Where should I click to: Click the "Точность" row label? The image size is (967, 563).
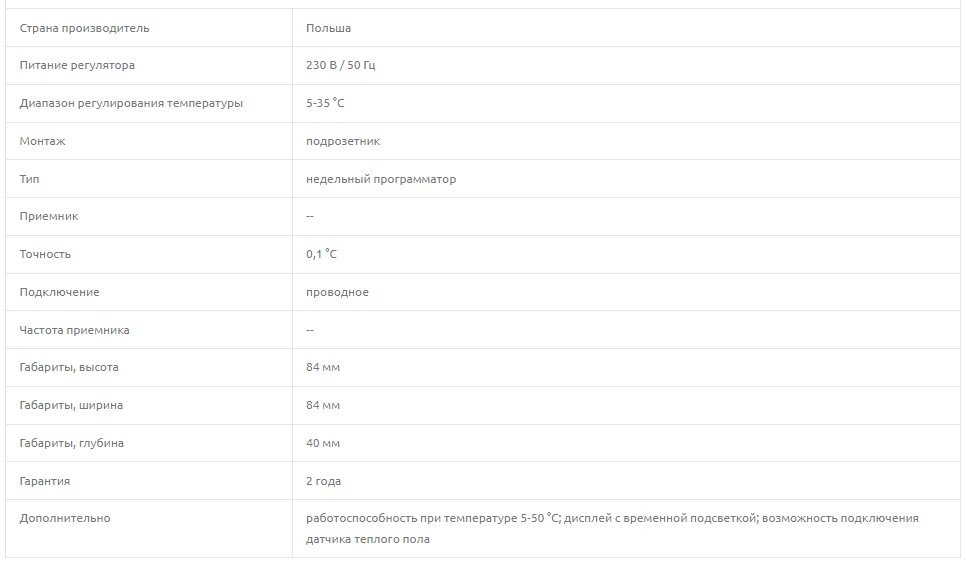(46, 254)
